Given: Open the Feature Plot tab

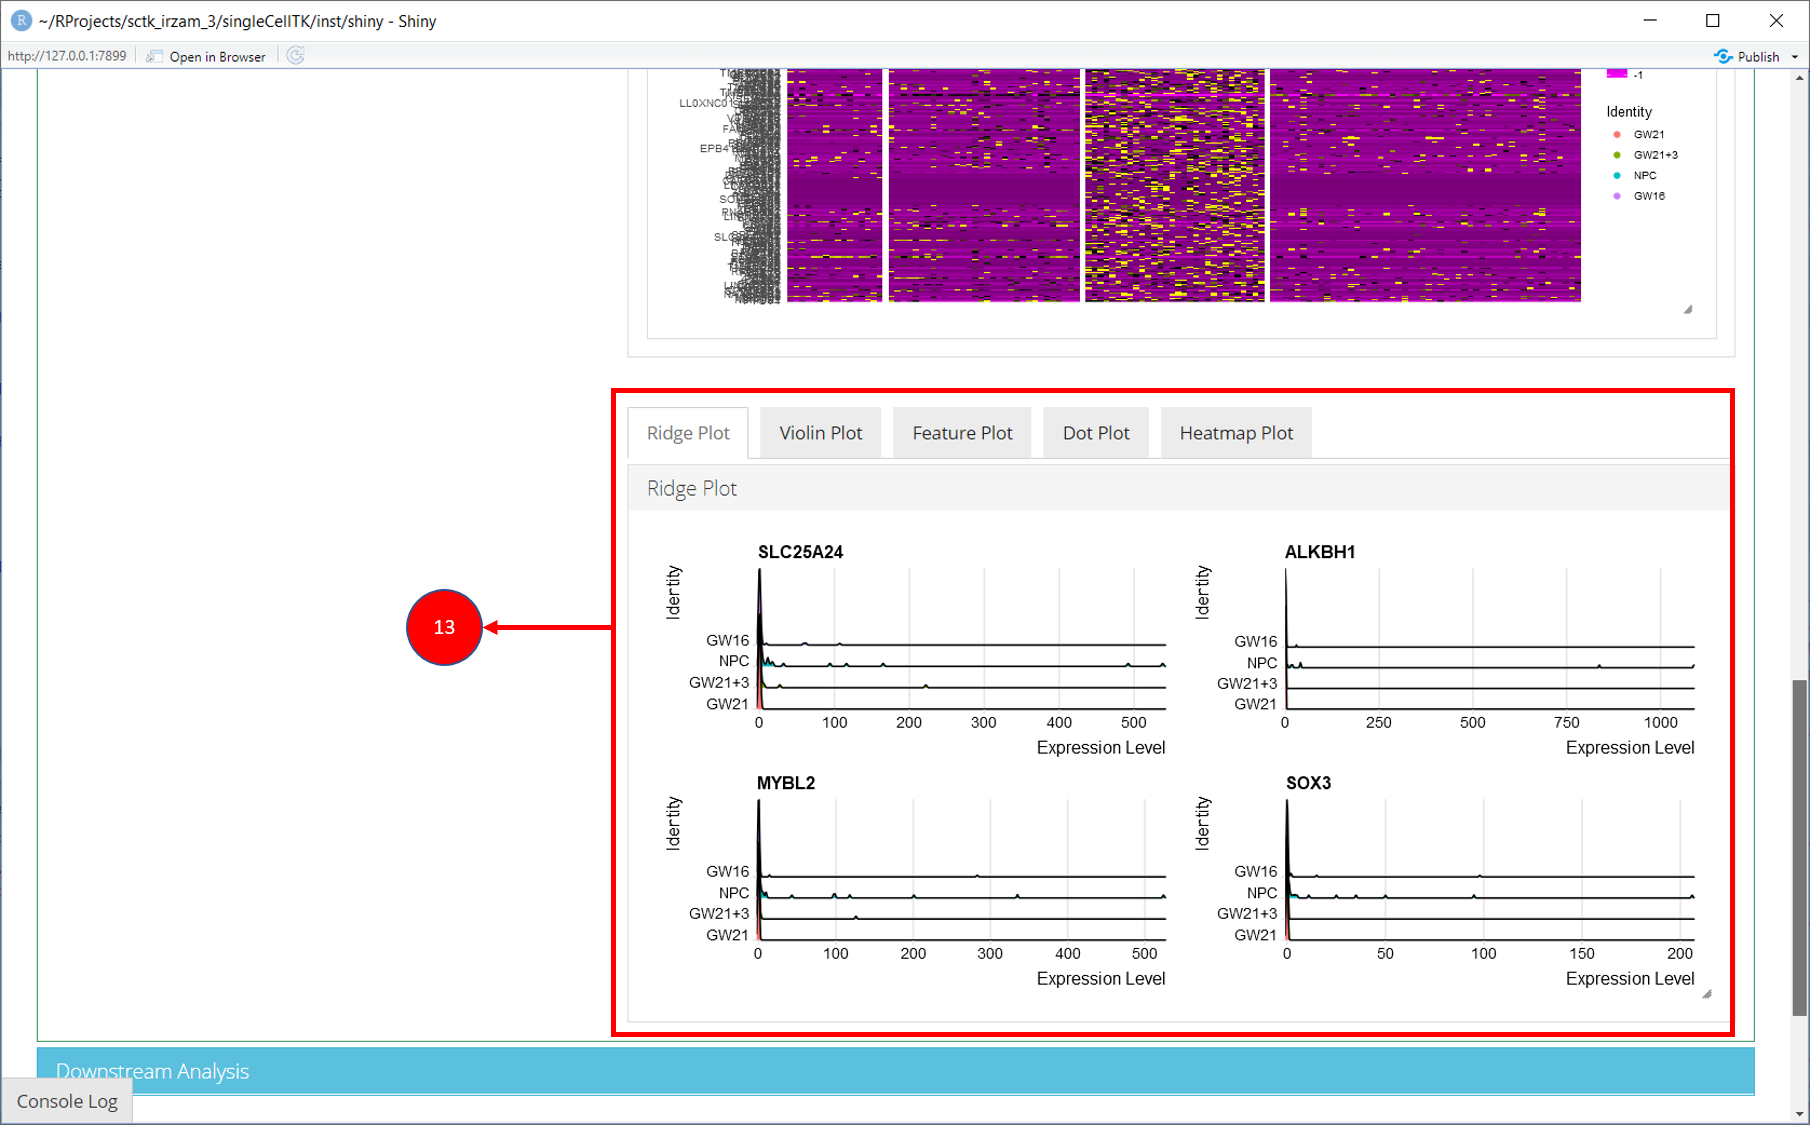Looking at the screenshot, I should 962,433.
